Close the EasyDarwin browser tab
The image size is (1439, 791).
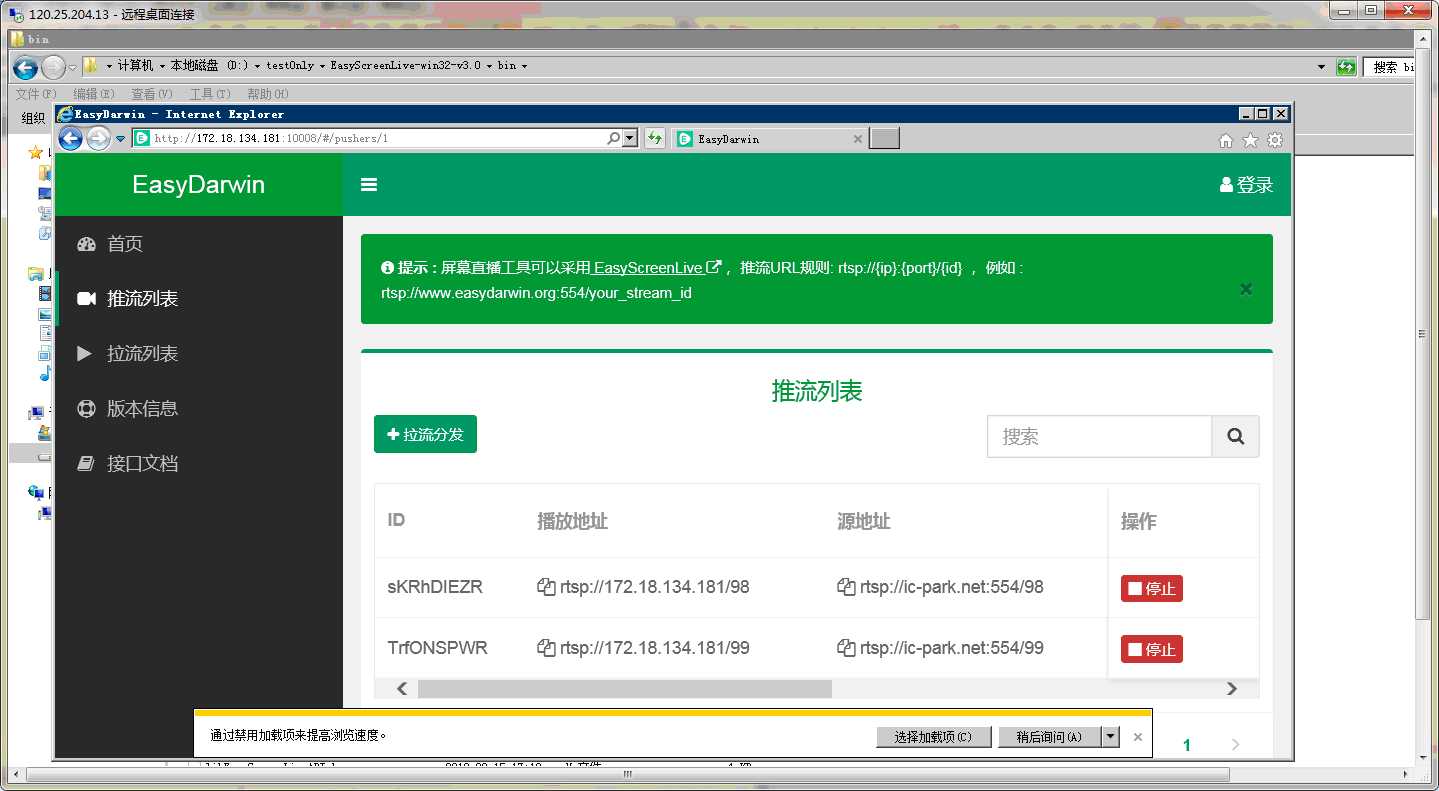[857, 139]
